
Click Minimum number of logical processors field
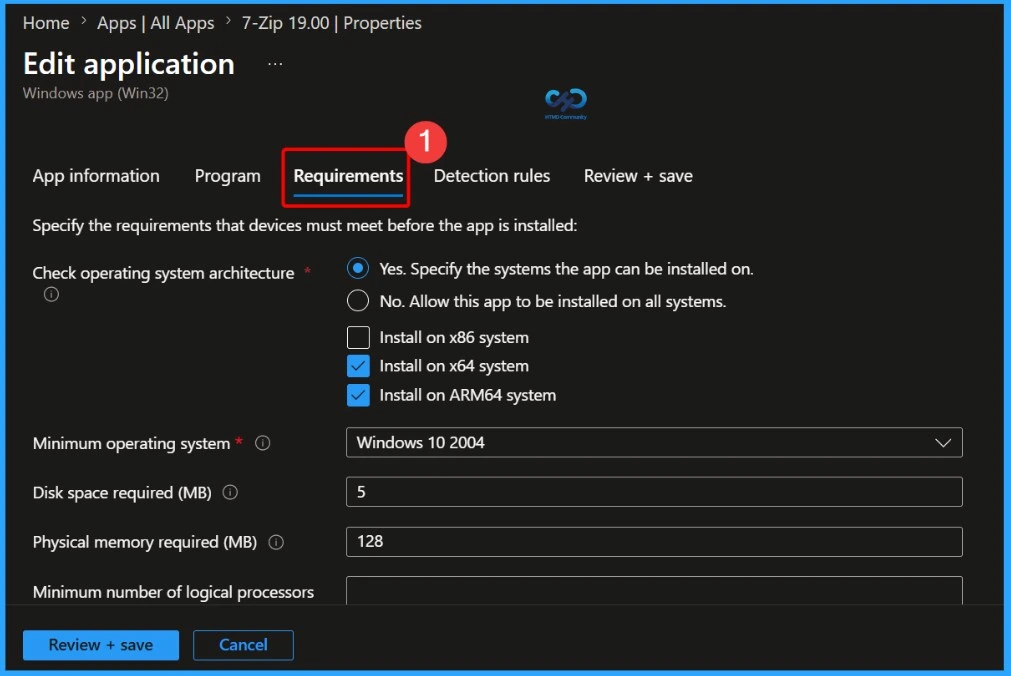coord(654,591)
